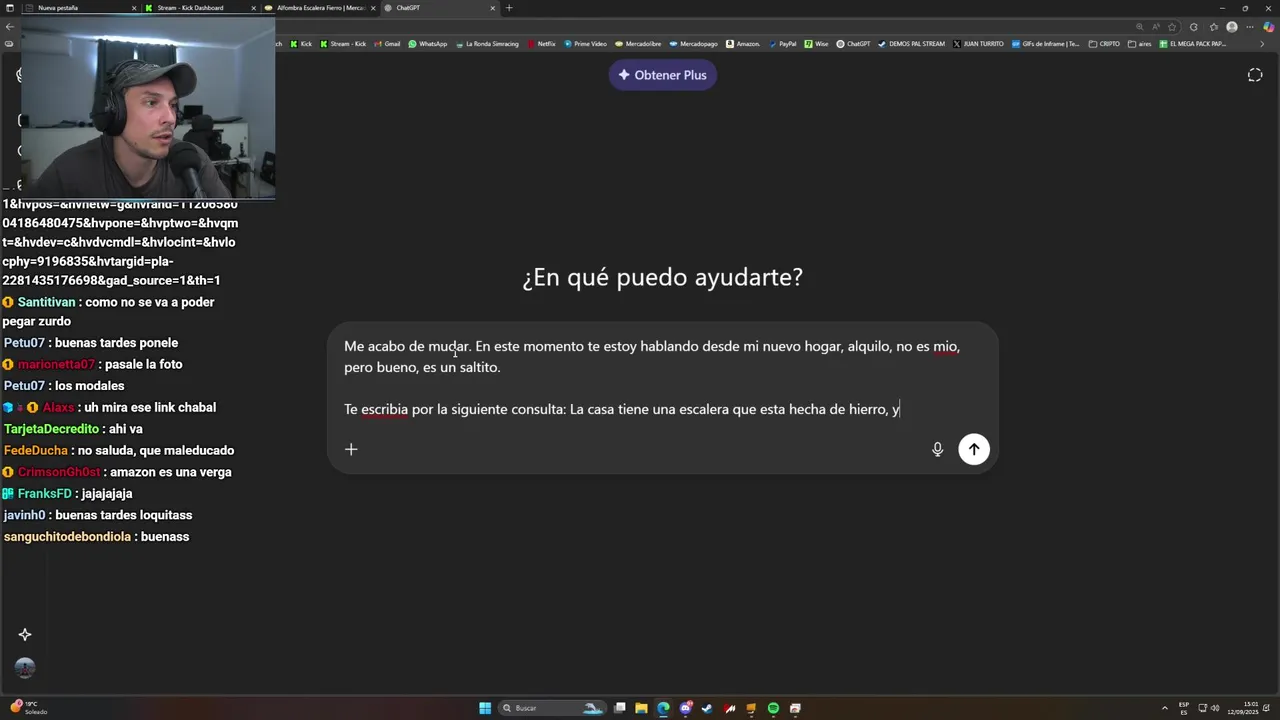Open File Explorer from taskbar
Screen dimensions: 1280x720
click(641, 708)
